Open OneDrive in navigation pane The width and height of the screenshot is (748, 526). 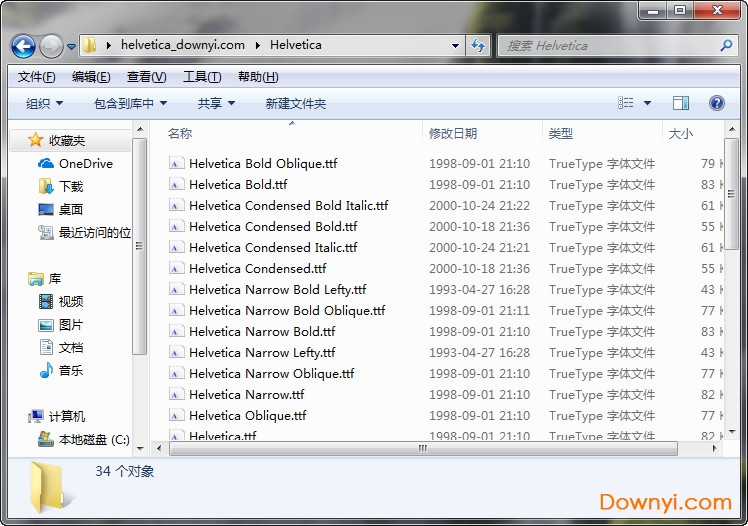85,164
